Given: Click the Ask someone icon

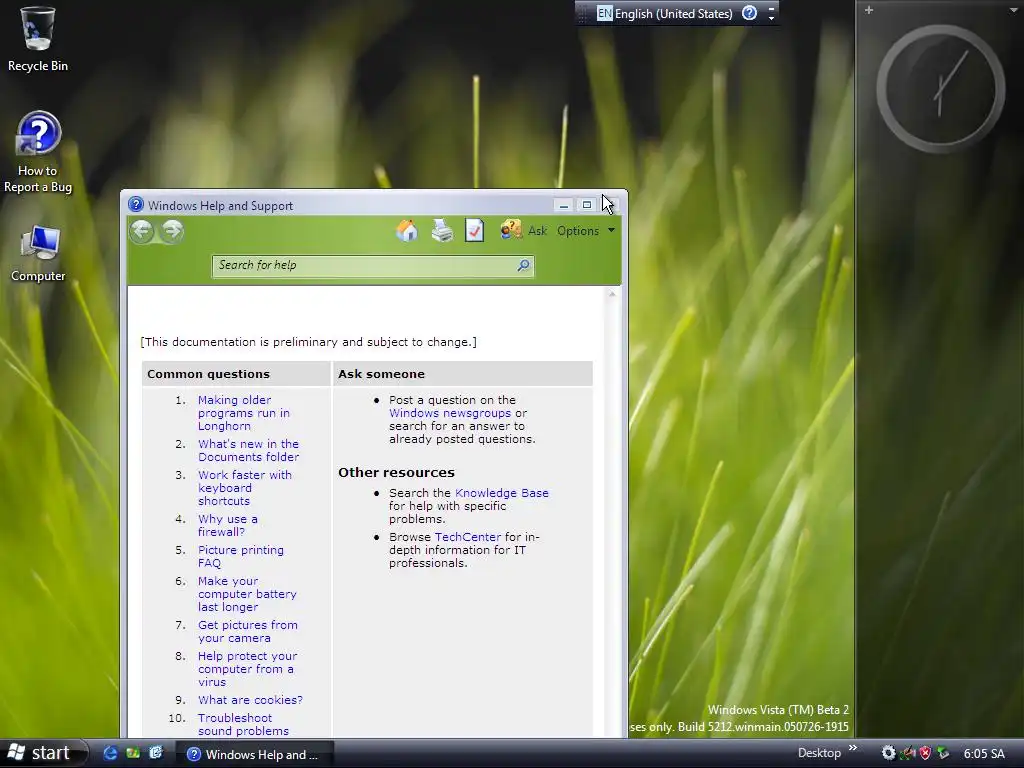Looking at the screenshot, I should pos(511,230).
